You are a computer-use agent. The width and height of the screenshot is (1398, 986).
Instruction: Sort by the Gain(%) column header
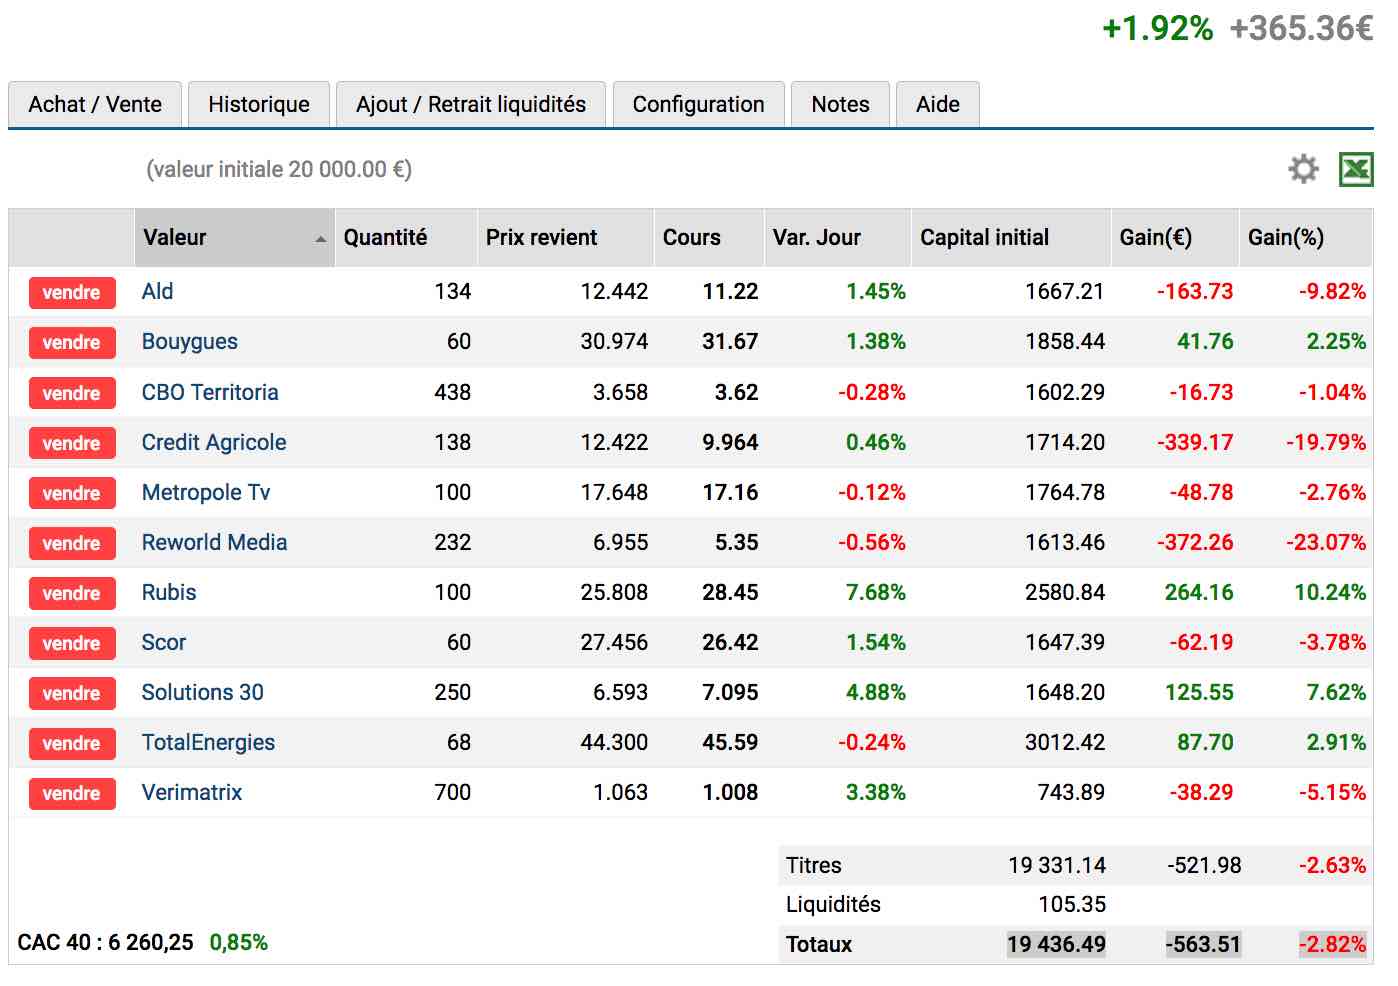tap(1305, 237)
